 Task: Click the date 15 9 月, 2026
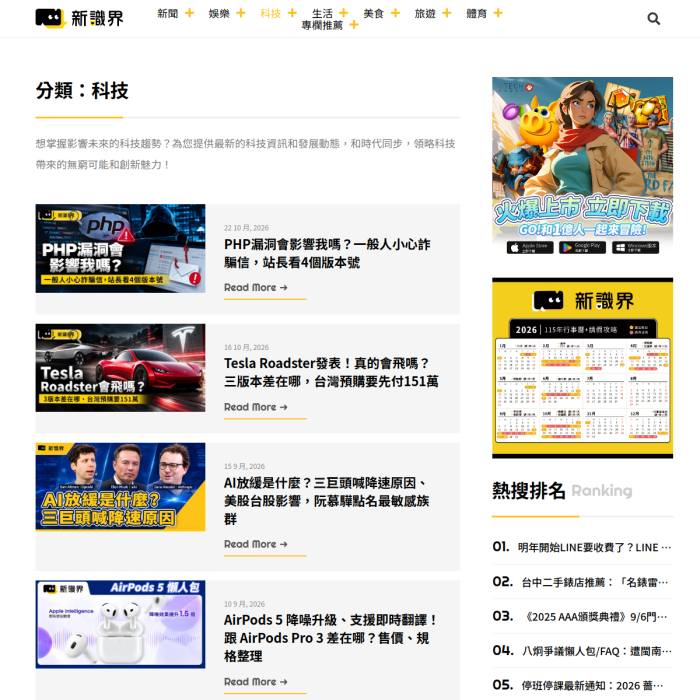[x=244, y=467]
